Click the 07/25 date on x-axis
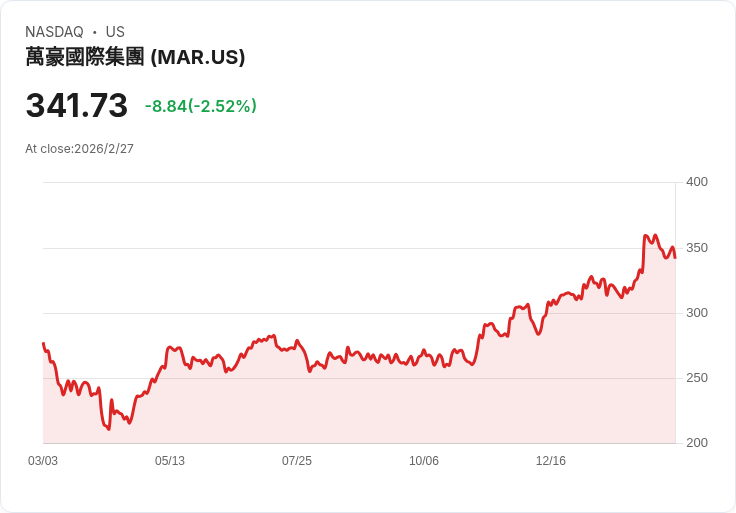This screenshot has height=513, width=736. (x=297, y=461)
